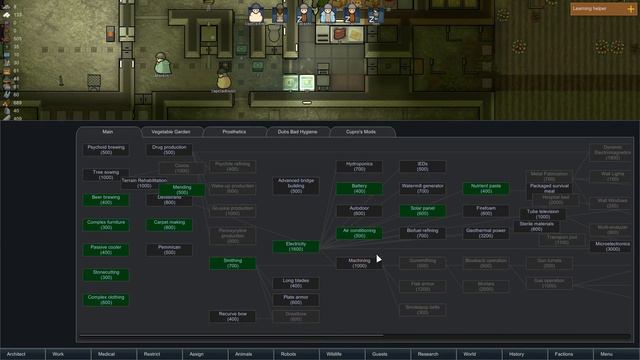
Task: Open the Dubs Bad Hygiene research tab
Action: (298, 132)
